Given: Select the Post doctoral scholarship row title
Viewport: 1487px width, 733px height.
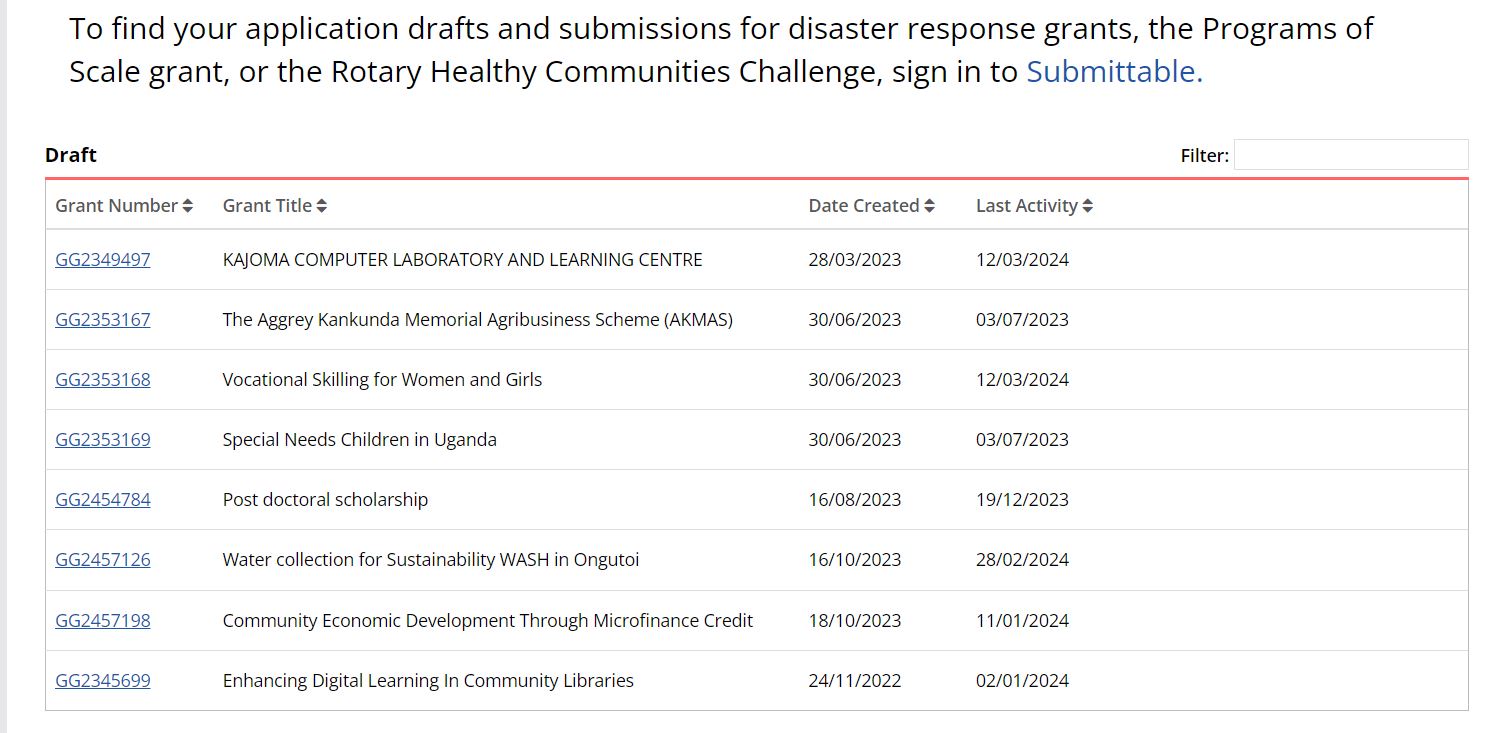Looking at the screenshot, I should 325,500.
